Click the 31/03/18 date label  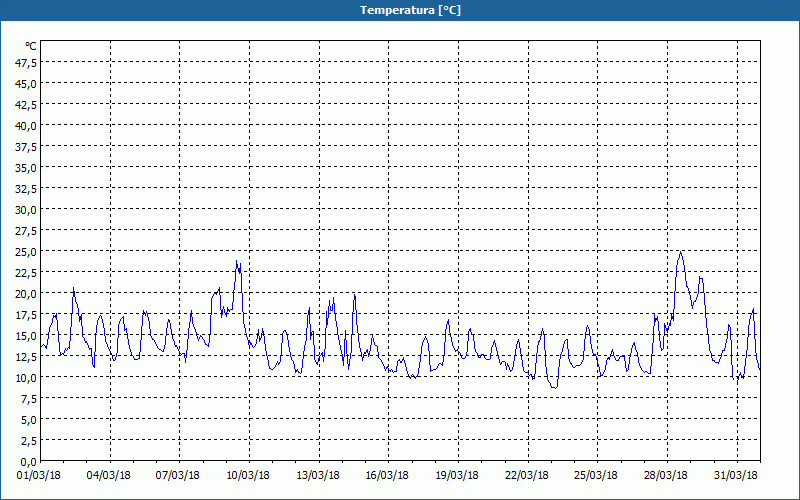click(736, 476)
